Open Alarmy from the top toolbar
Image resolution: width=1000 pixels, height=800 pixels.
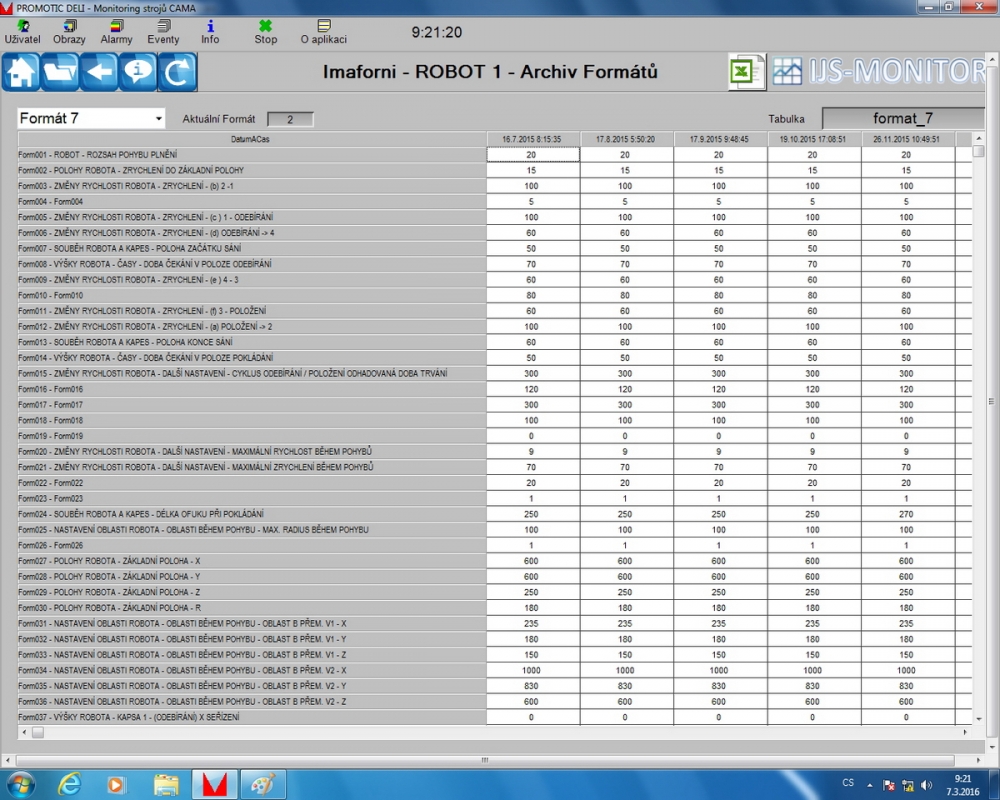[x=116, y=32]
